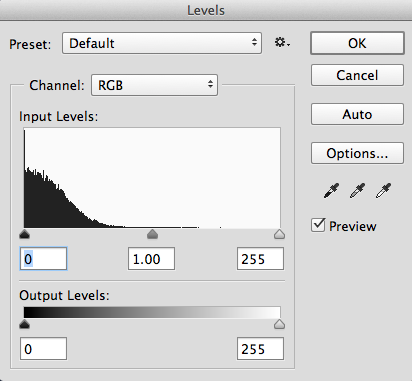Toggle the Preview checkbox
The image size is (412, 381).
(318, 225)
